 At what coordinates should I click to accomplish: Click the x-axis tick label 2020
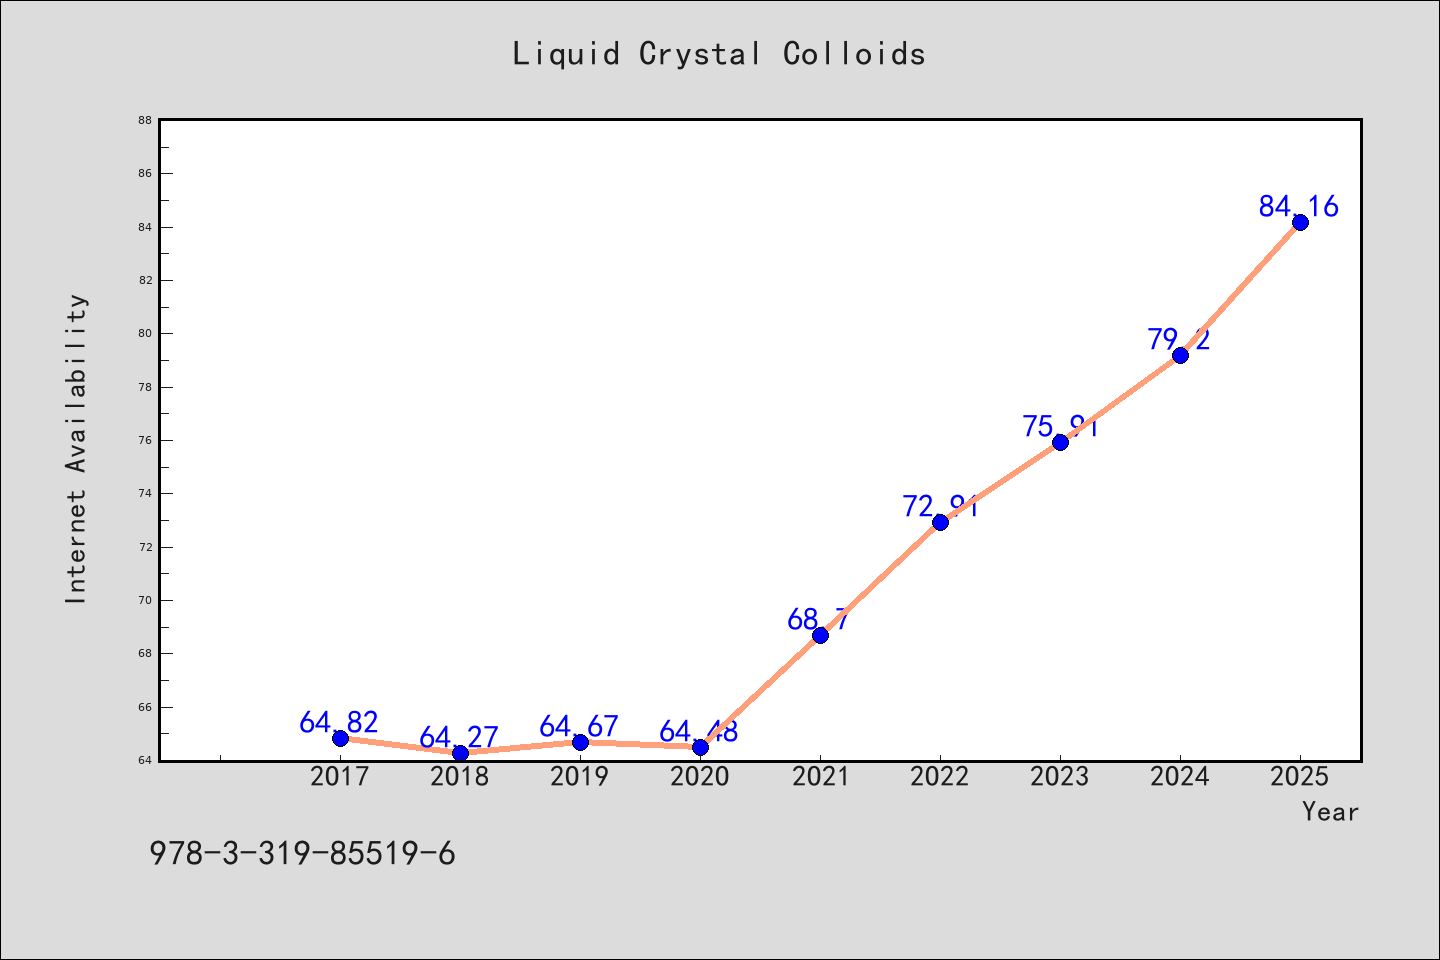click(x=700, y=777)
